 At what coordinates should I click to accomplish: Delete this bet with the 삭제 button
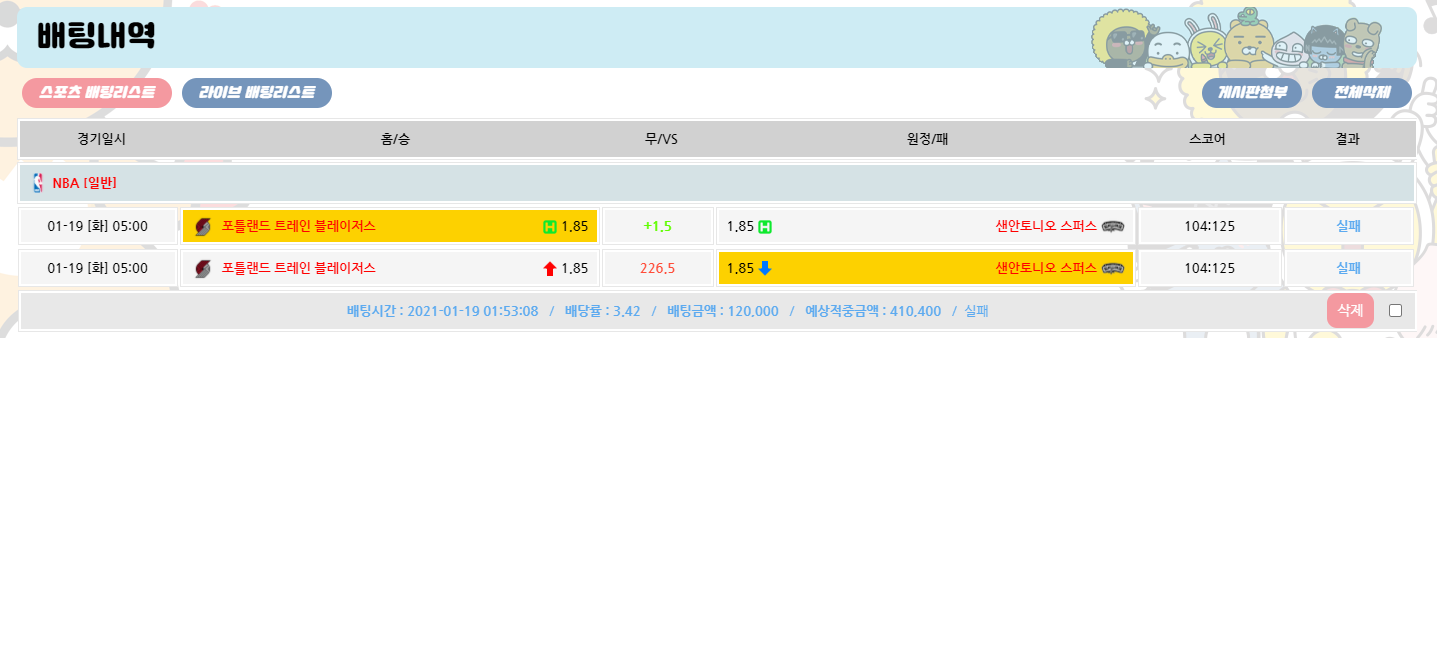tap(1350, 311)
